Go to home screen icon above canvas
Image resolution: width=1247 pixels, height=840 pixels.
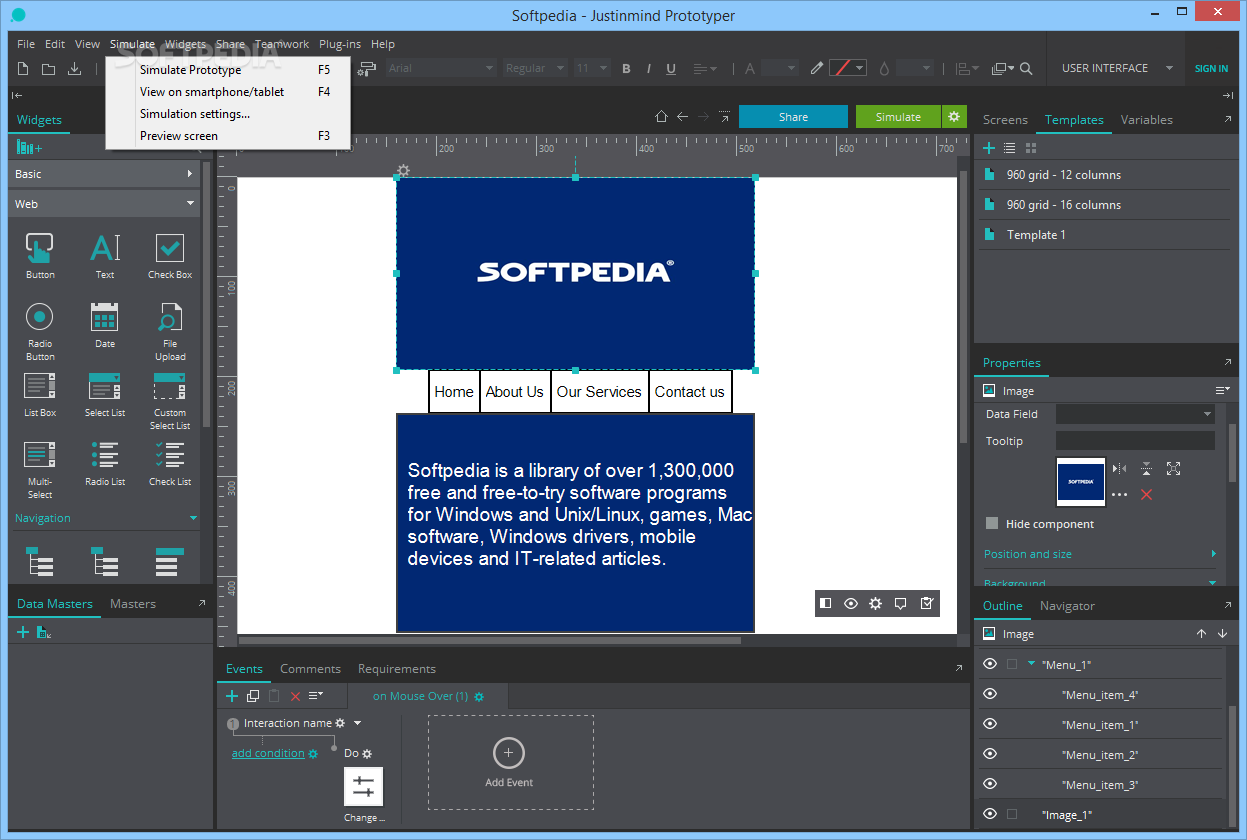[661, 117]
